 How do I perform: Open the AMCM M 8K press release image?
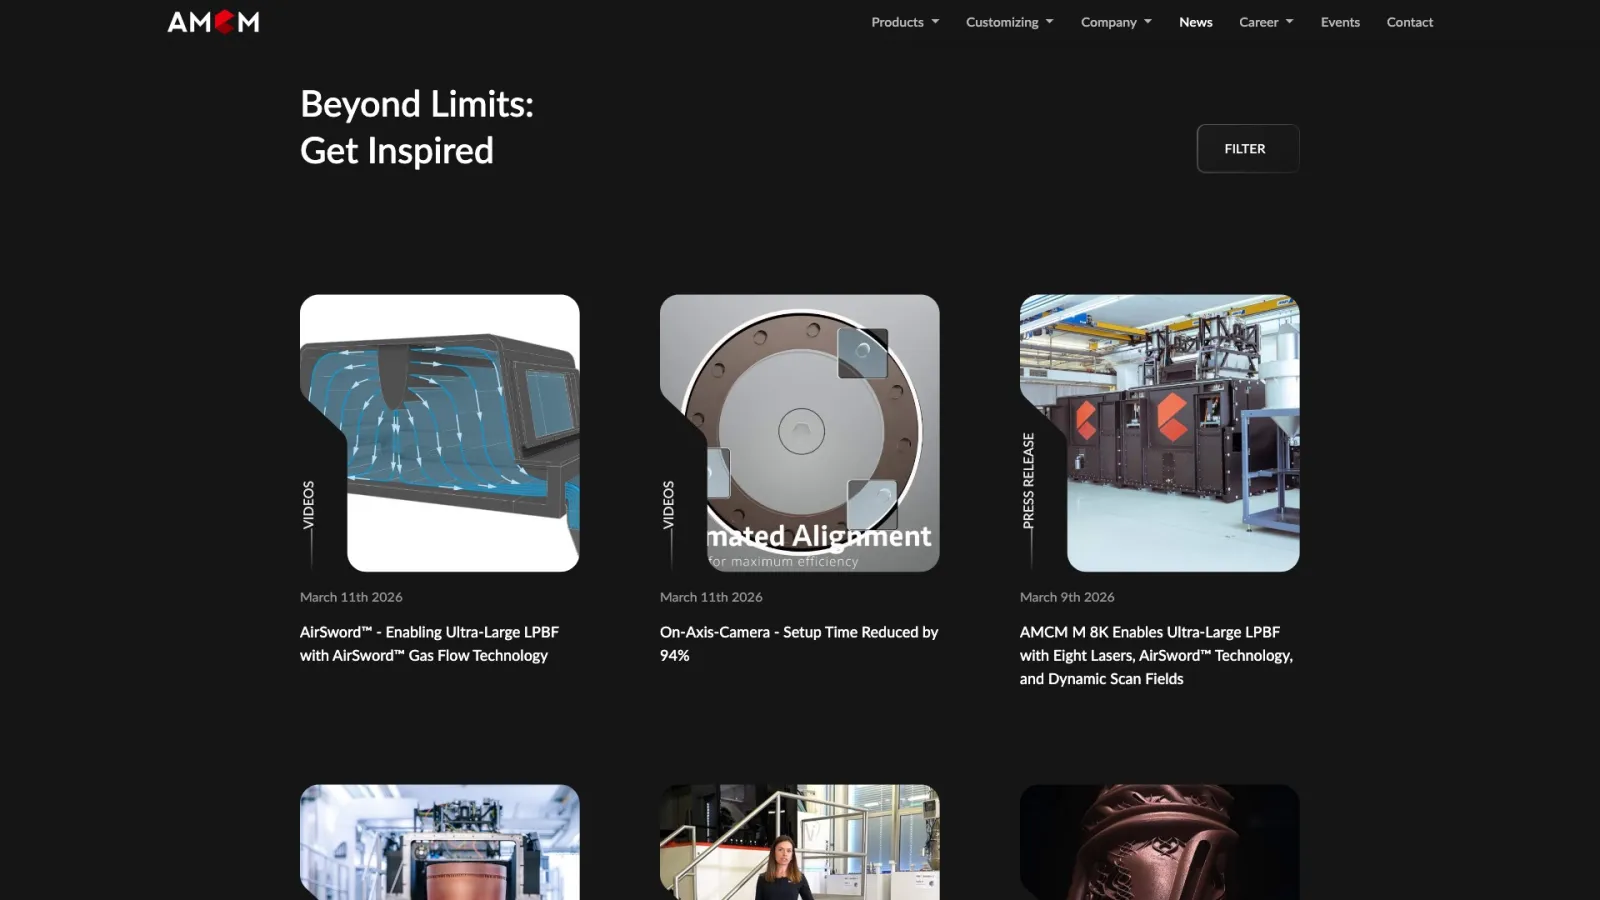point(1160,433)
